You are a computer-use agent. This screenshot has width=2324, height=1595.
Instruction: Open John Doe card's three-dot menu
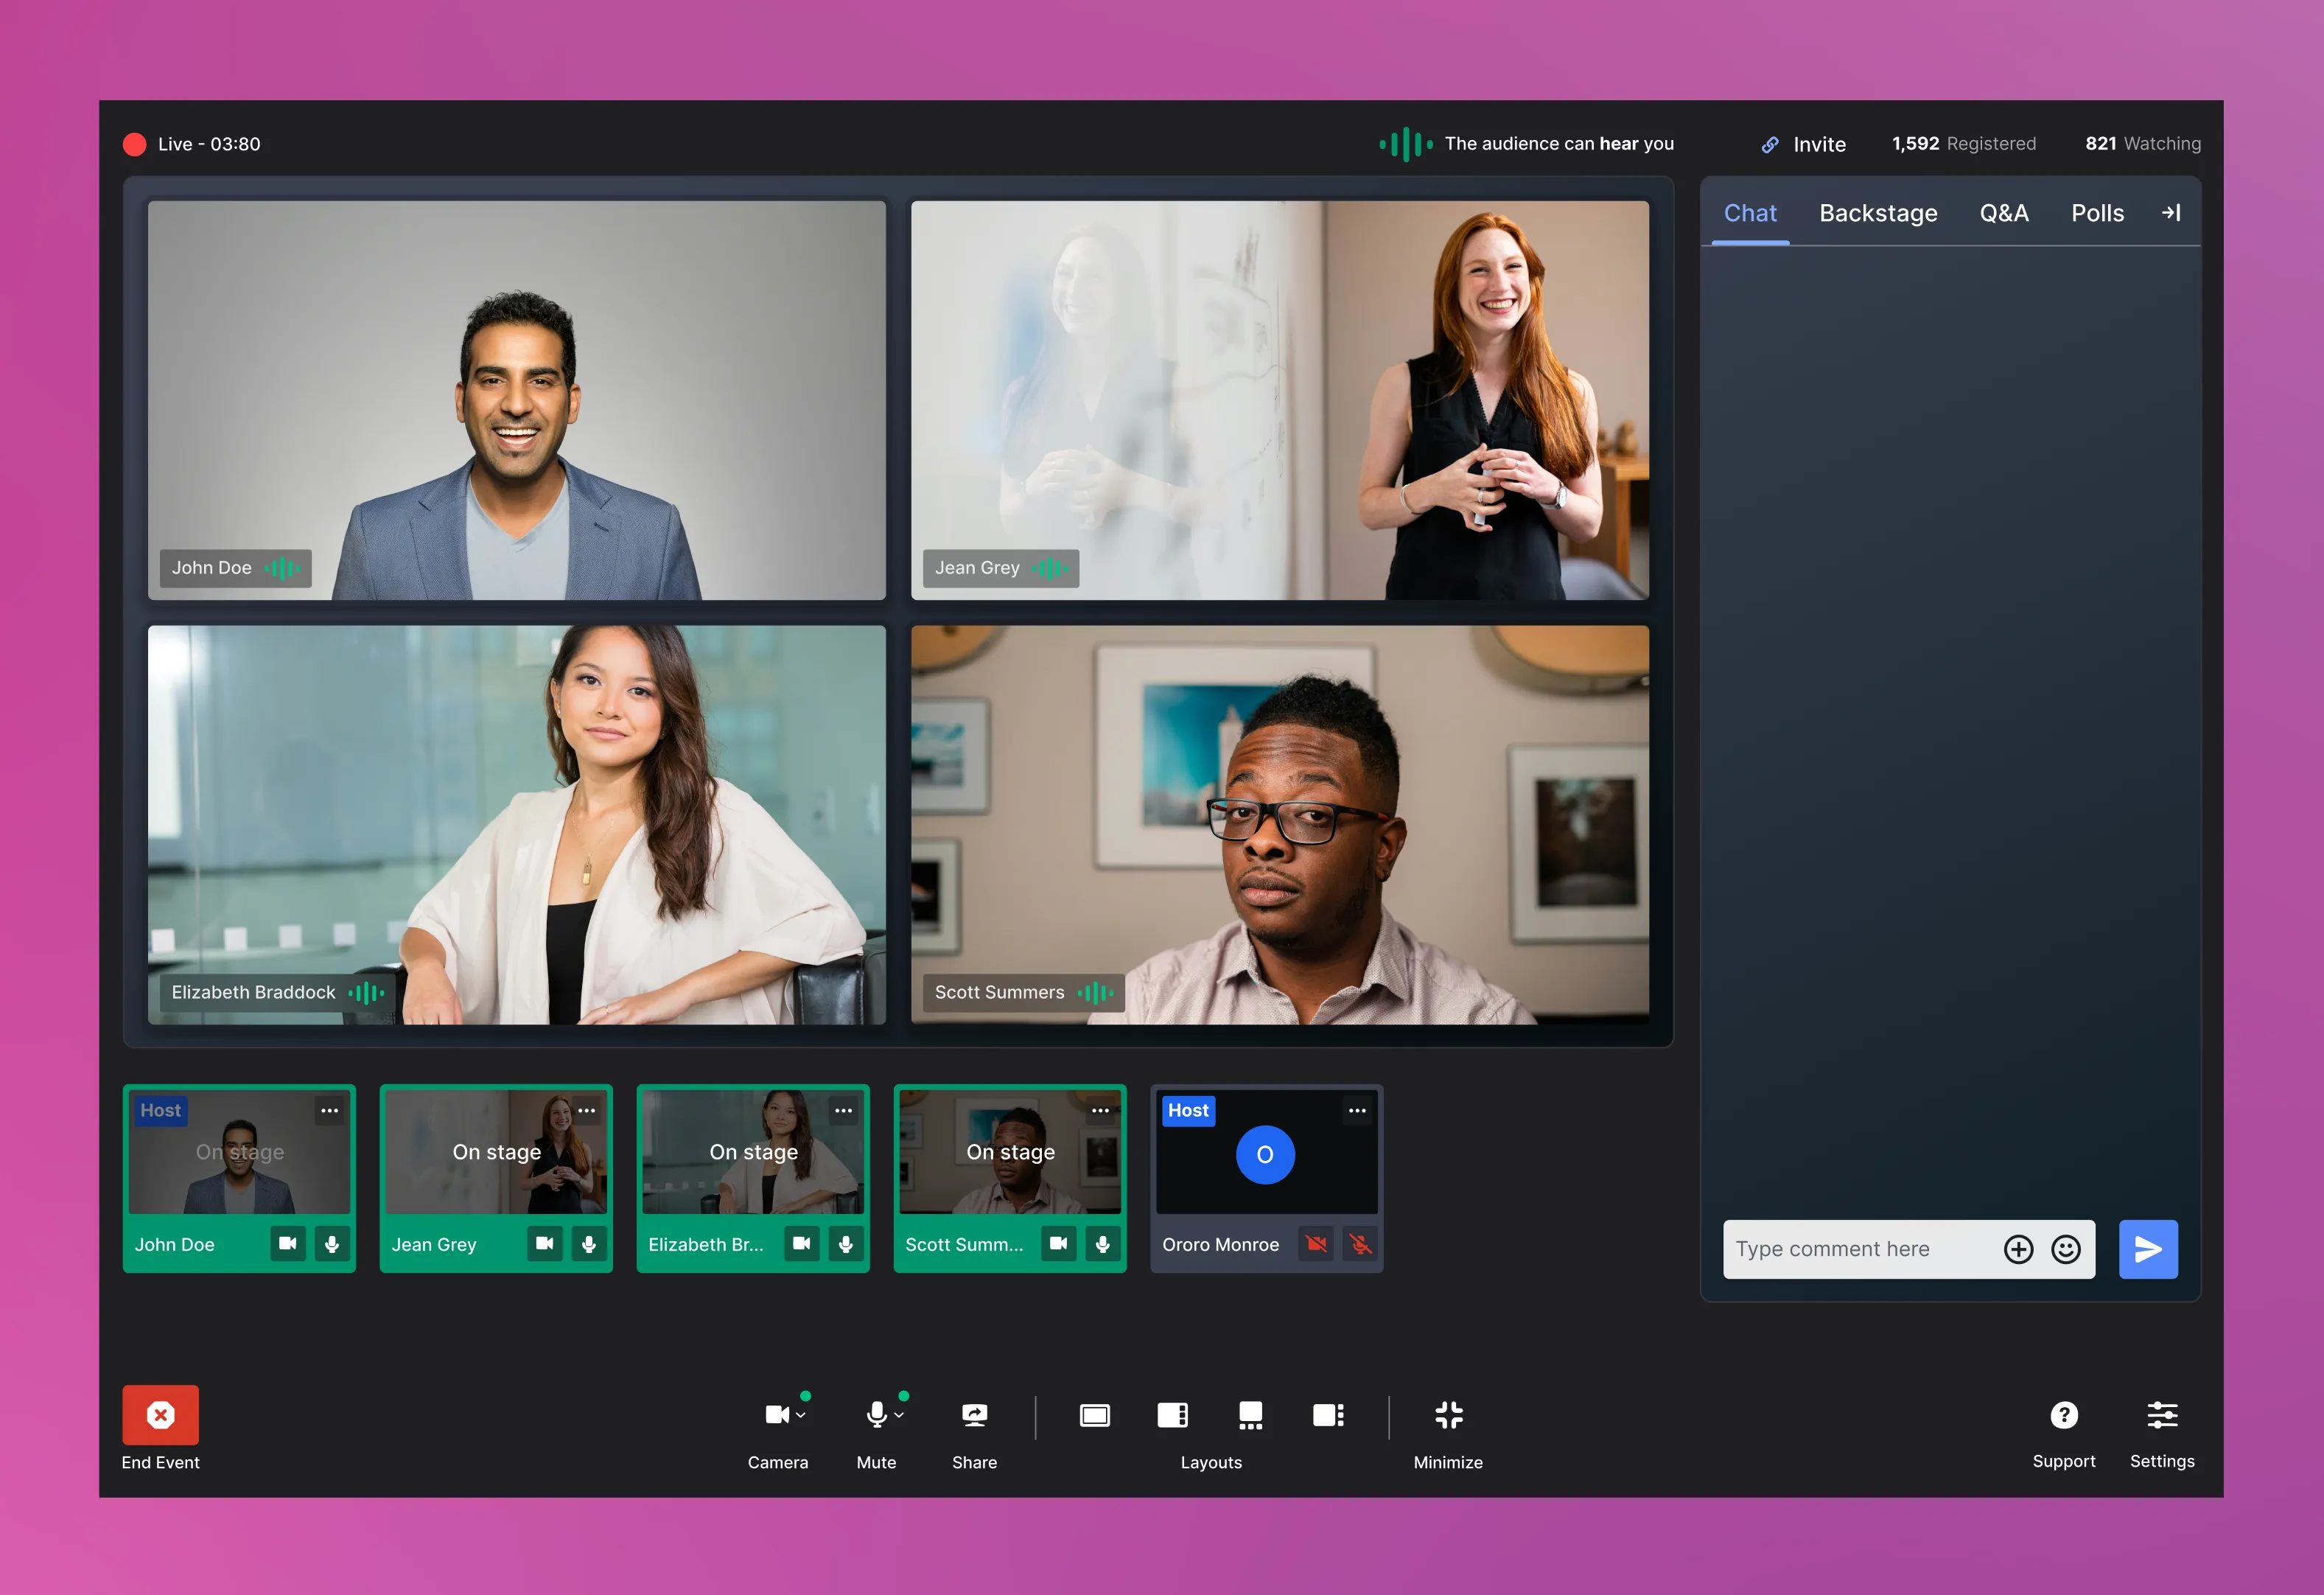pos(329,1110)
